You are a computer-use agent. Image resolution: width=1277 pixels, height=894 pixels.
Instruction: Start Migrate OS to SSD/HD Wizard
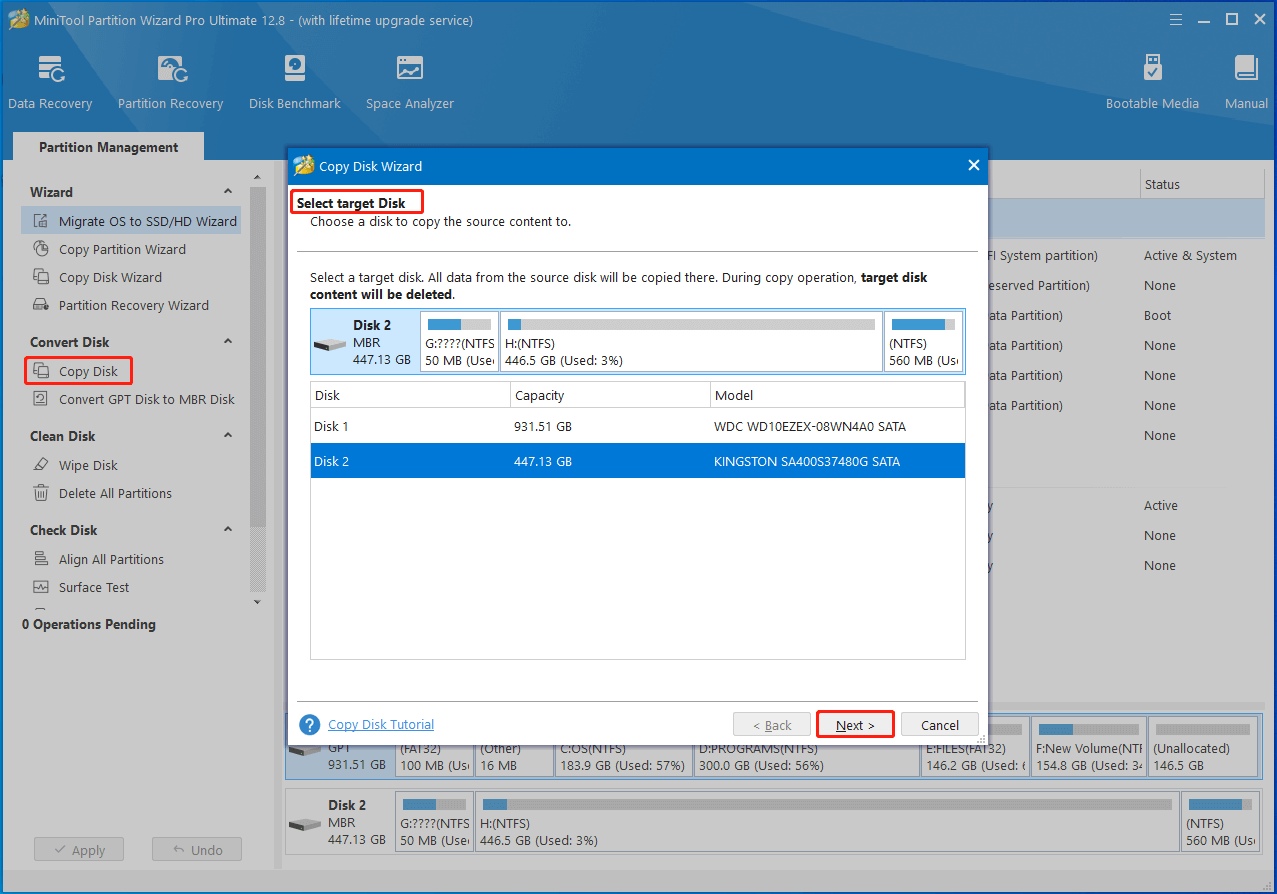[x=131, y=221]
